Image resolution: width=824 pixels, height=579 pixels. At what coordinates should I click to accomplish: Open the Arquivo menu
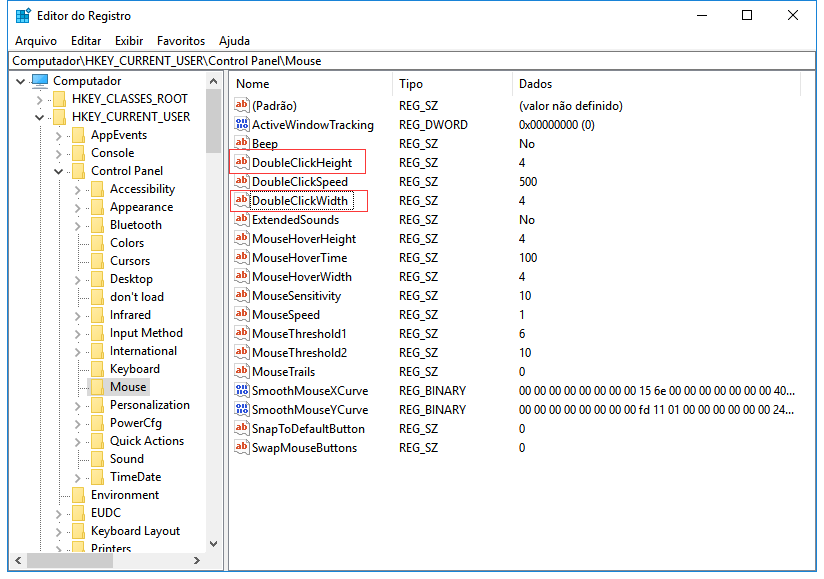(36, 41)
